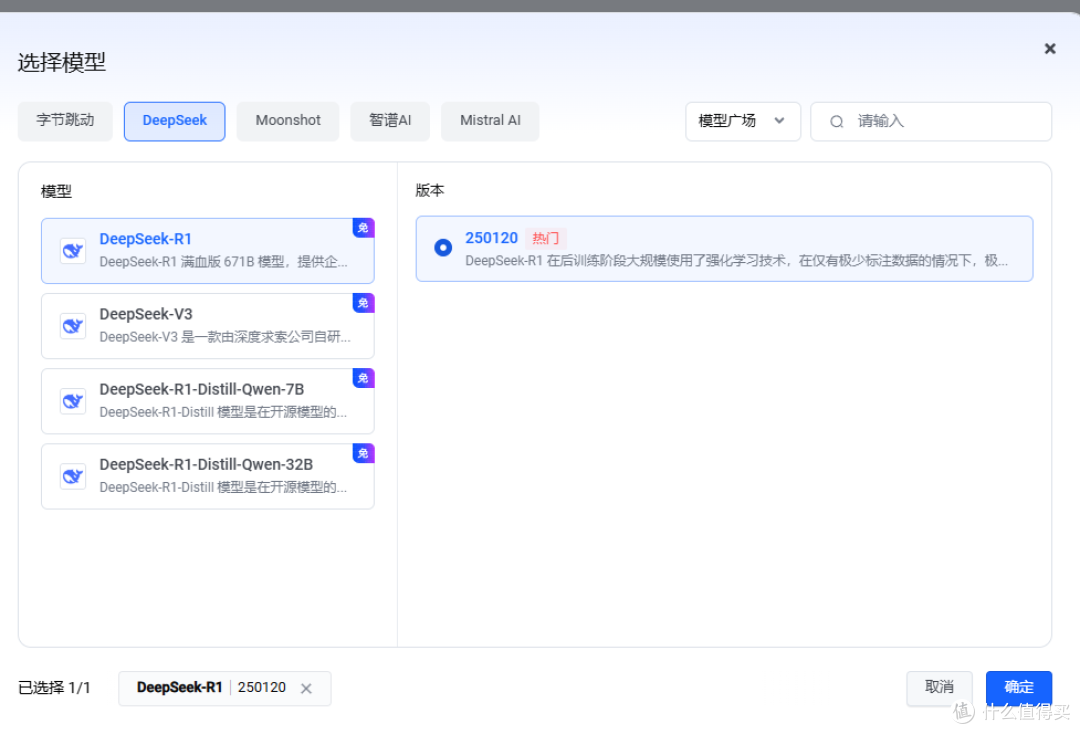Click the 免 badge on DeepSeek-R1 card

pos(363,228)
